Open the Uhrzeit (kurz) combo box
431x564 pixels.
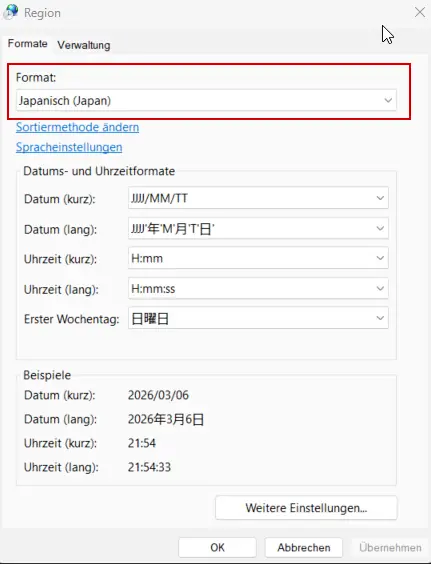pos(258,258)
